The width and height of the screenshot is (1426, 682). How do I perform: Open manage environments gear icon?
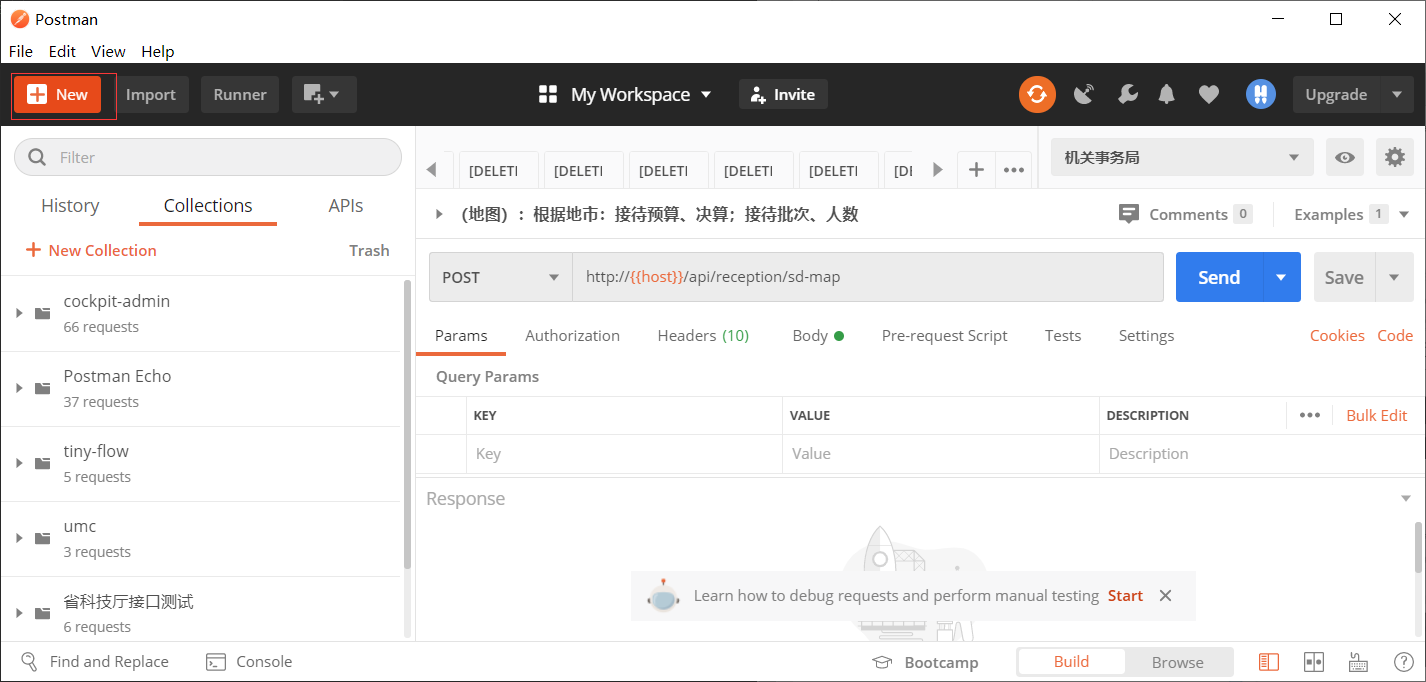click(1395, 157)
